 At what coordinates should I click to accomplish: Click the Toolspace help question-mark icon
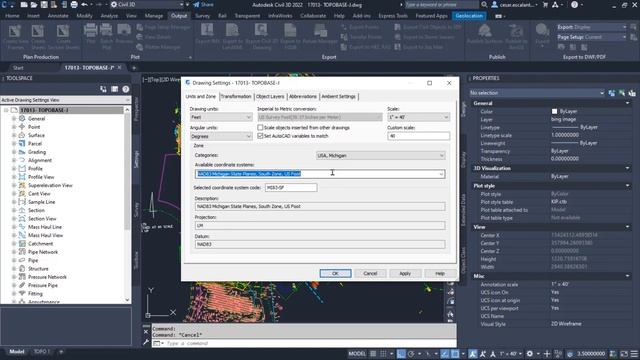126,89
